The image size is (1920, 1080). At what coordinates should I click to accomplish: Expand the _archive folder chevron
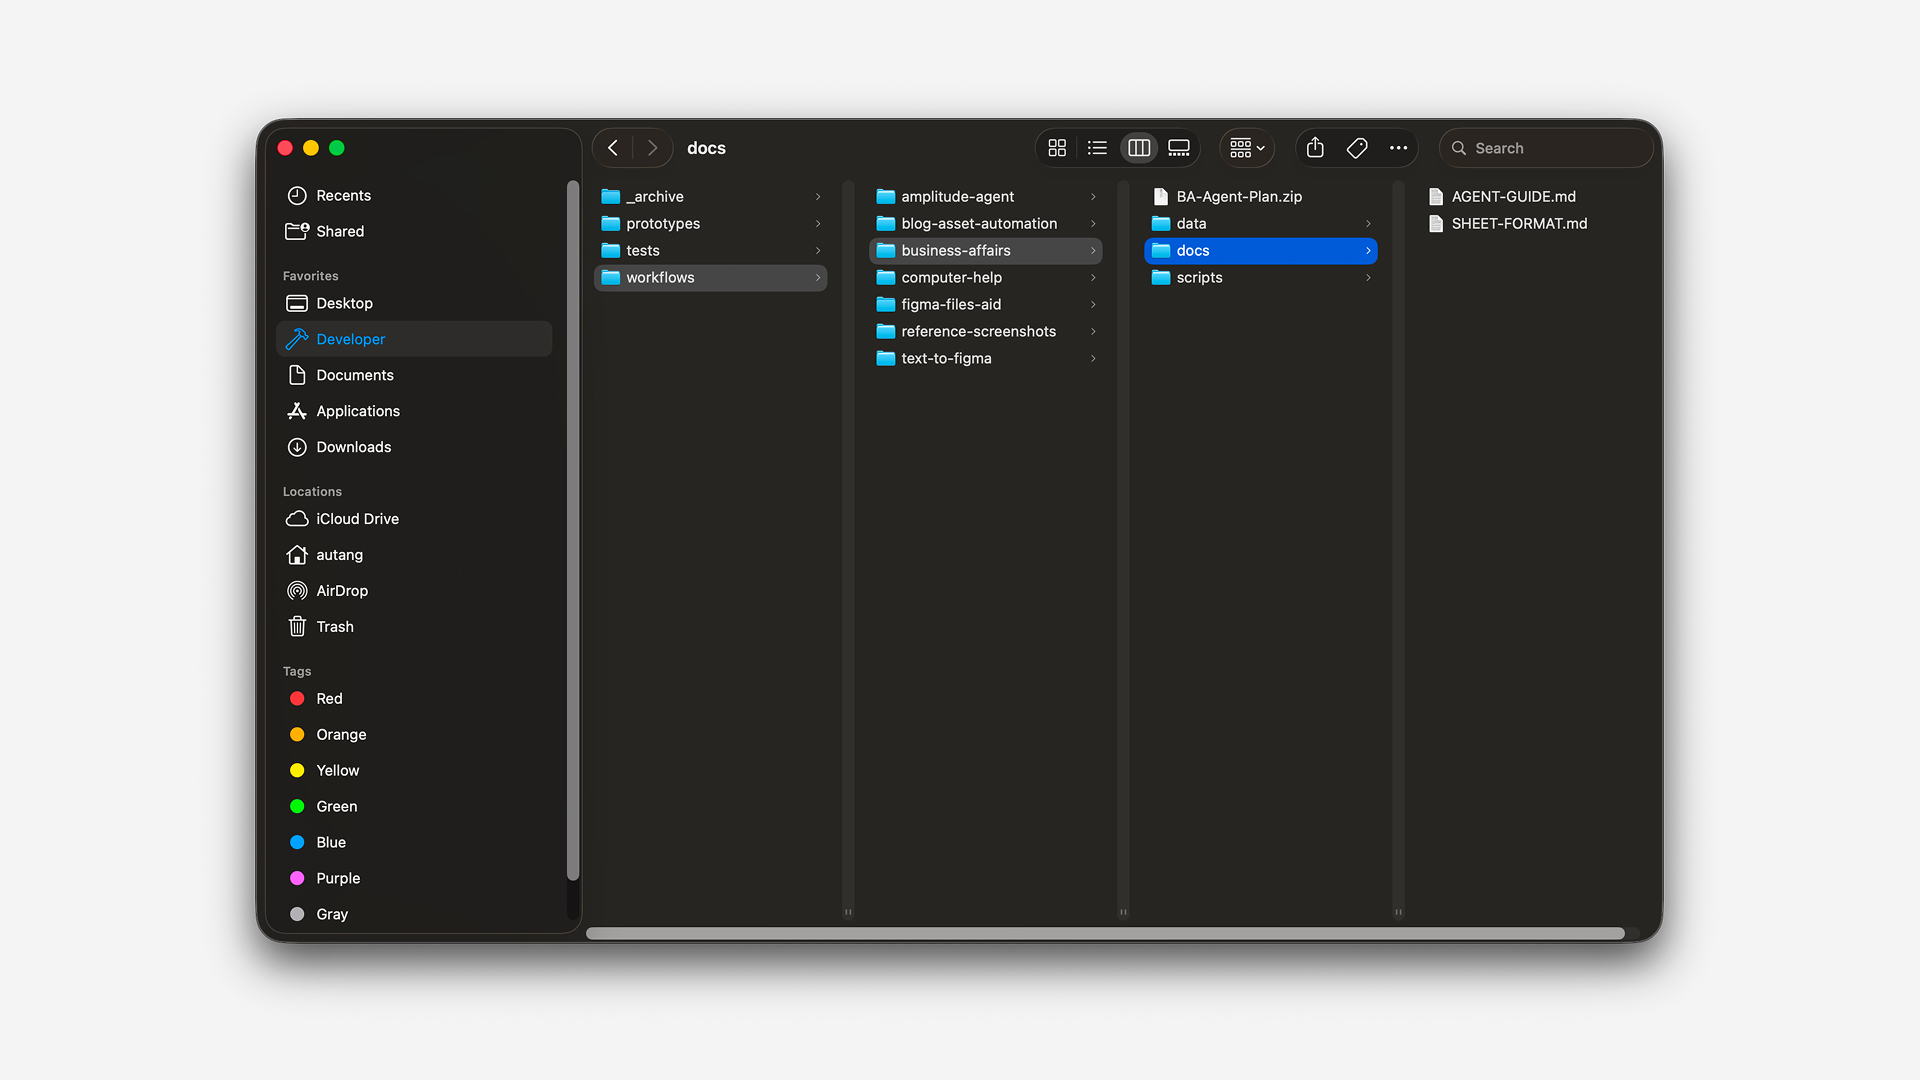818,197
